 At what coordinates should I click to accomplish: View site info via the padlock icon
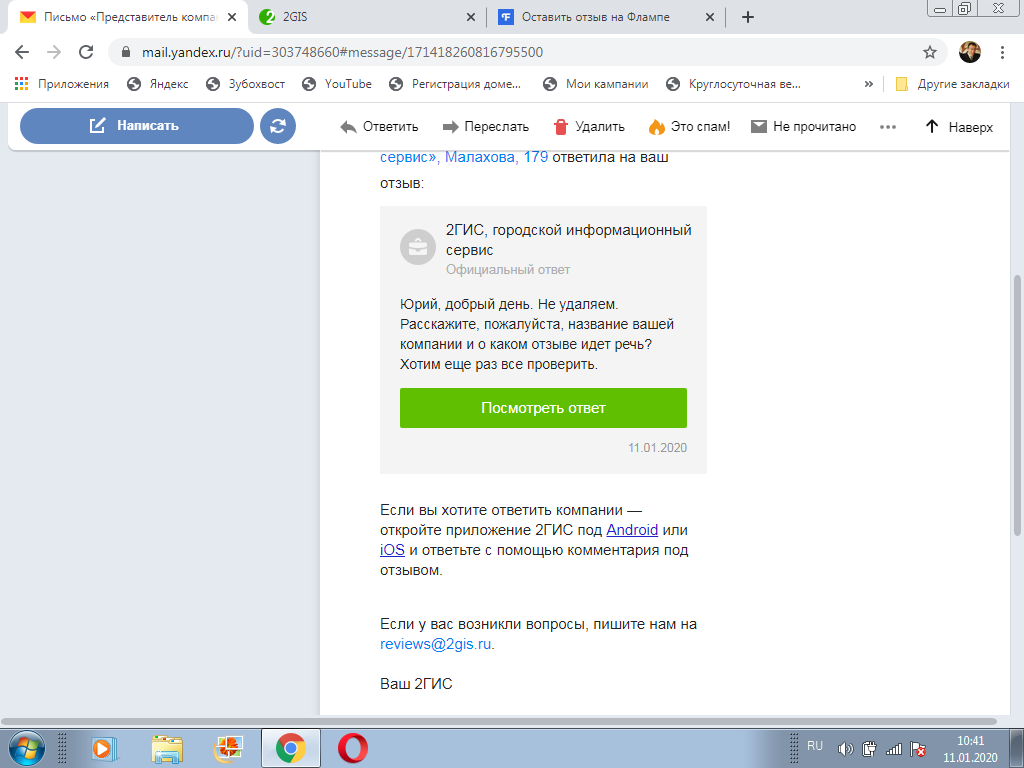[x=127, y=52]
